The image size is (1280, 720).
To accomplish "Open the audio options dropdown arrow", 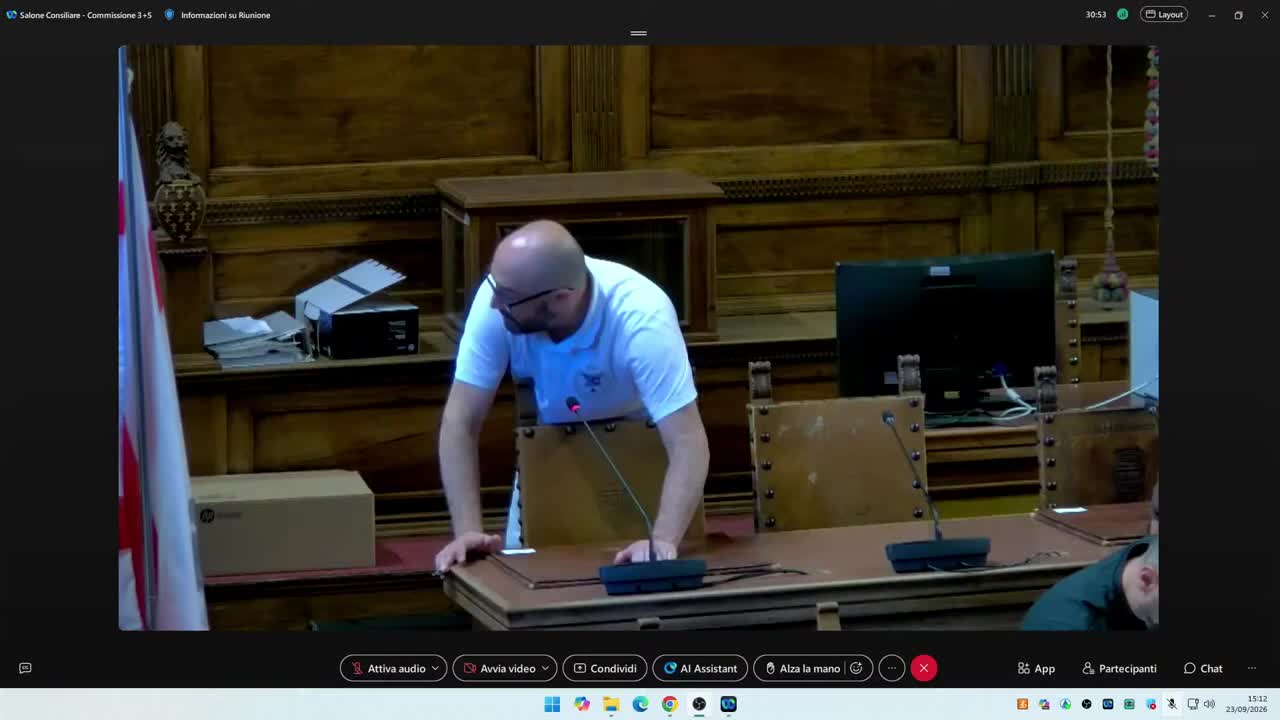I will 435,668.
